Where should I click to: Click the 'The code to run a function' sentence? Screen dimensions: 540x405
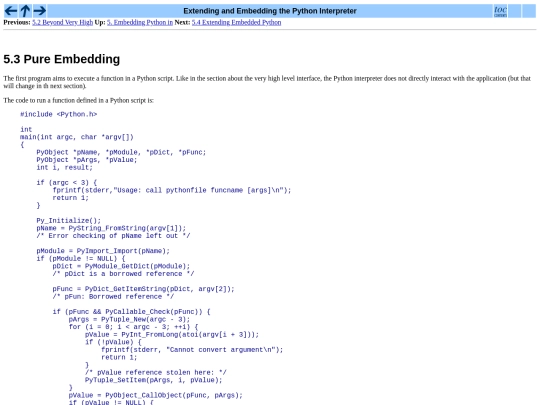79,101
